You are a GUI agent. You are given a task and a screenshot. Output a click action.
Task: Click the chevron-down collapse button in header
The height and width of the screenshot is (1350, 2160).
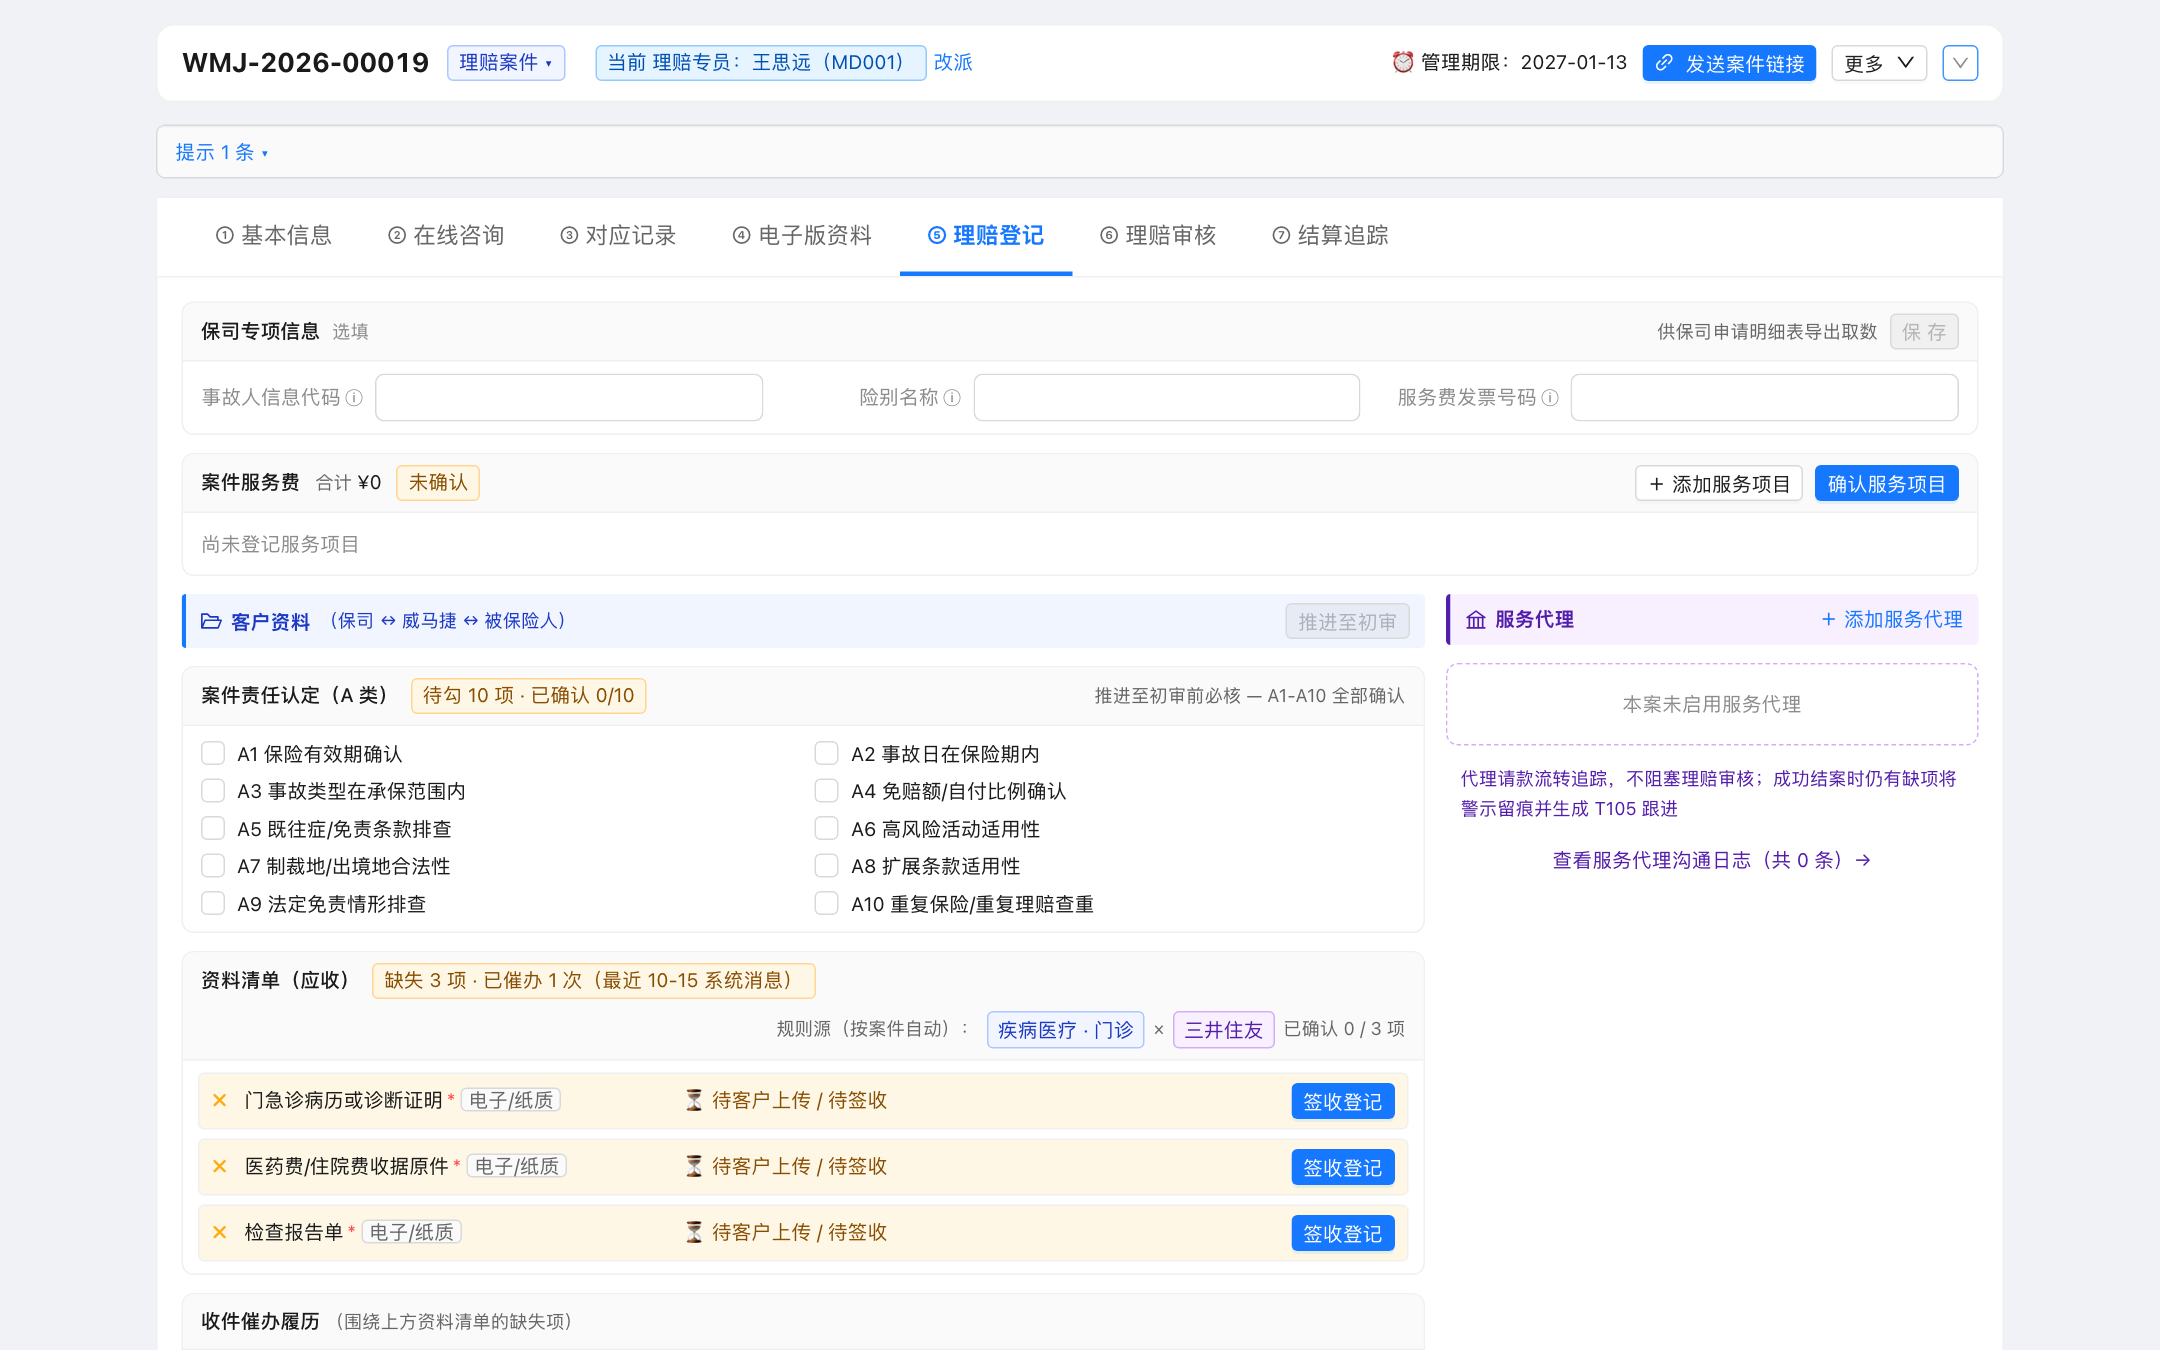[1960, 63]
